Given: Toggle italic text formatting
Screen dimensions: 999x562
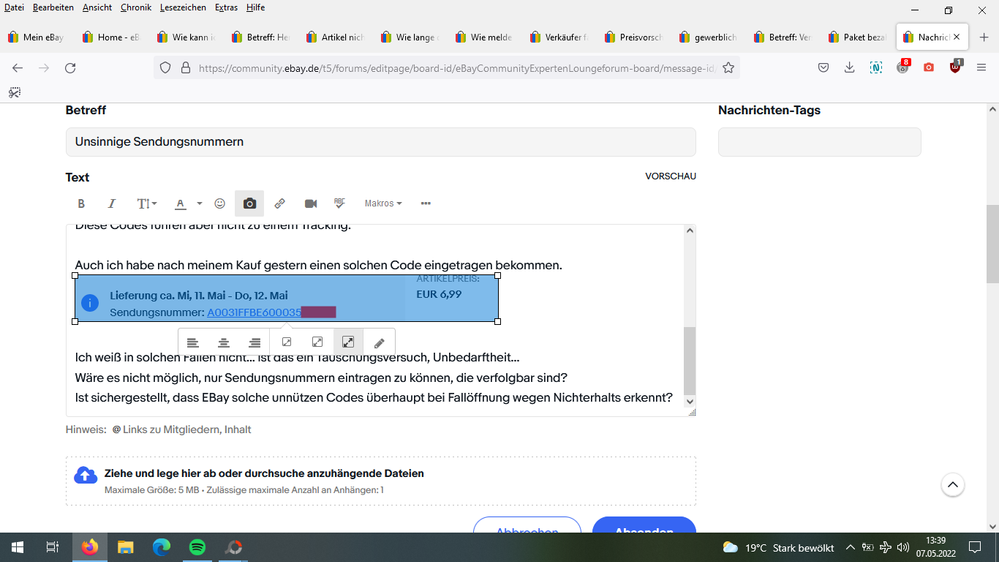Looking at the screenshot, I should [112, 204].
